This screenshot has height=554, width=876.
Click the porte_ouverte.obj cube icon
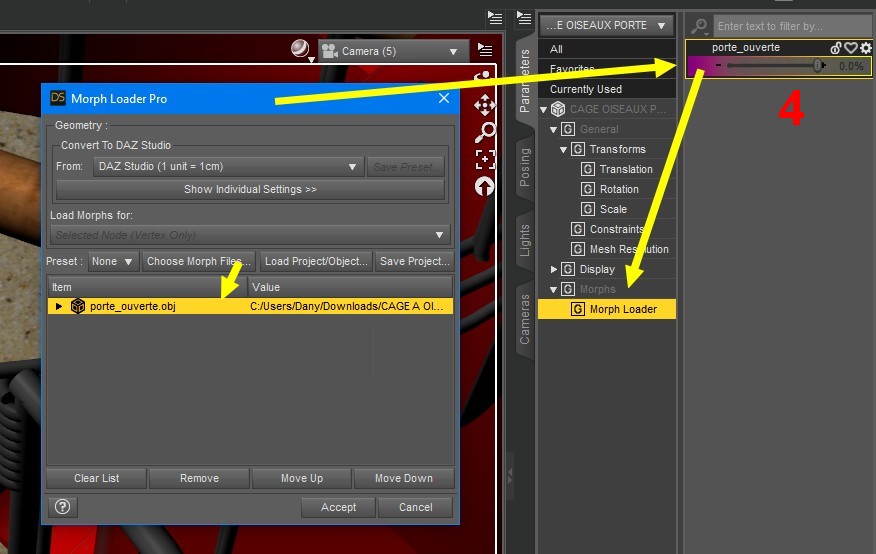[x=78, y=306]
